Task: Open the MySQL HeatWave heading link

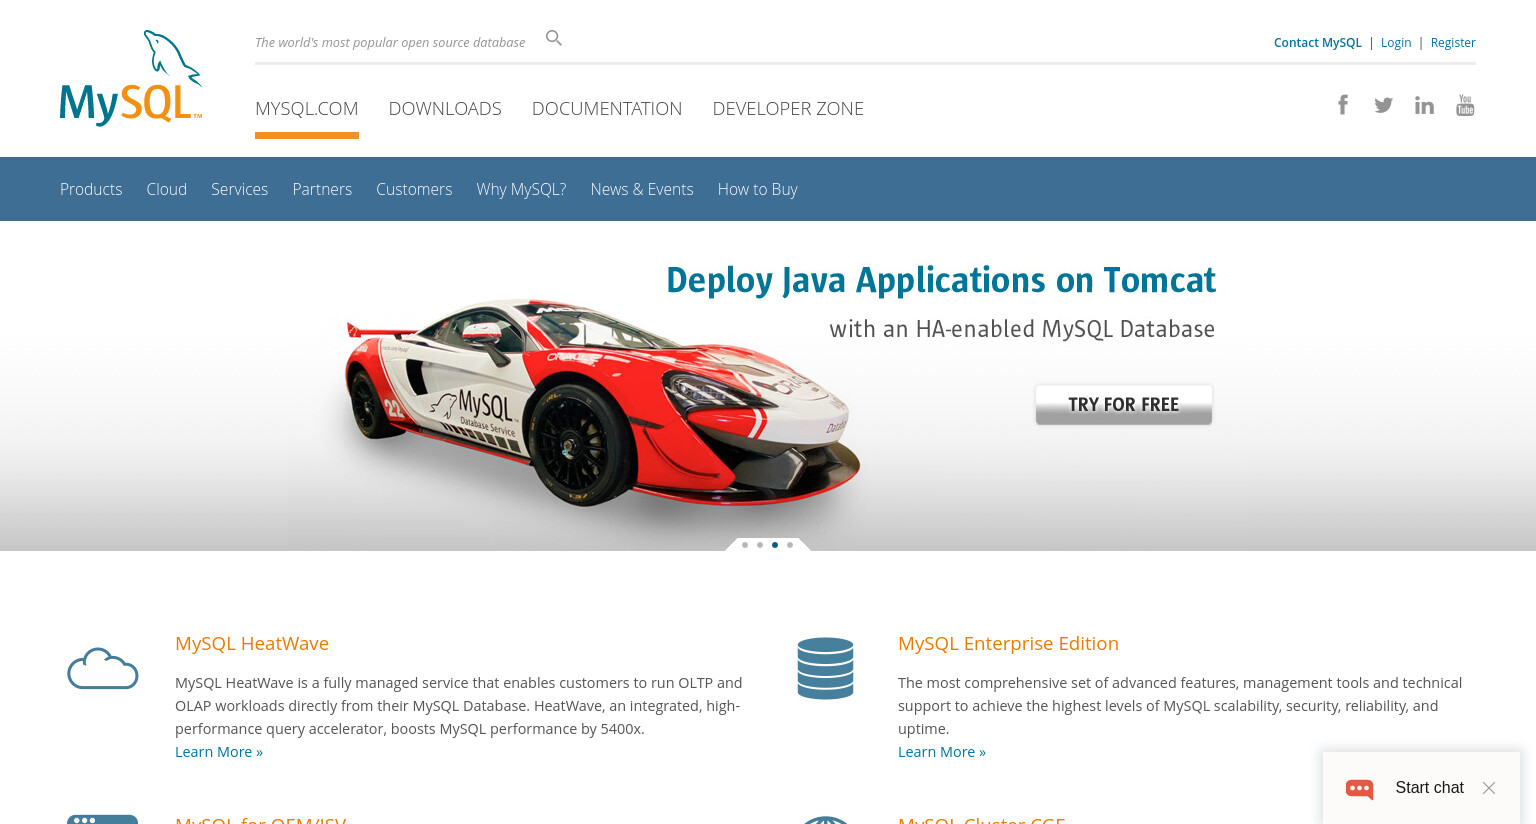Action: [252, 643]
